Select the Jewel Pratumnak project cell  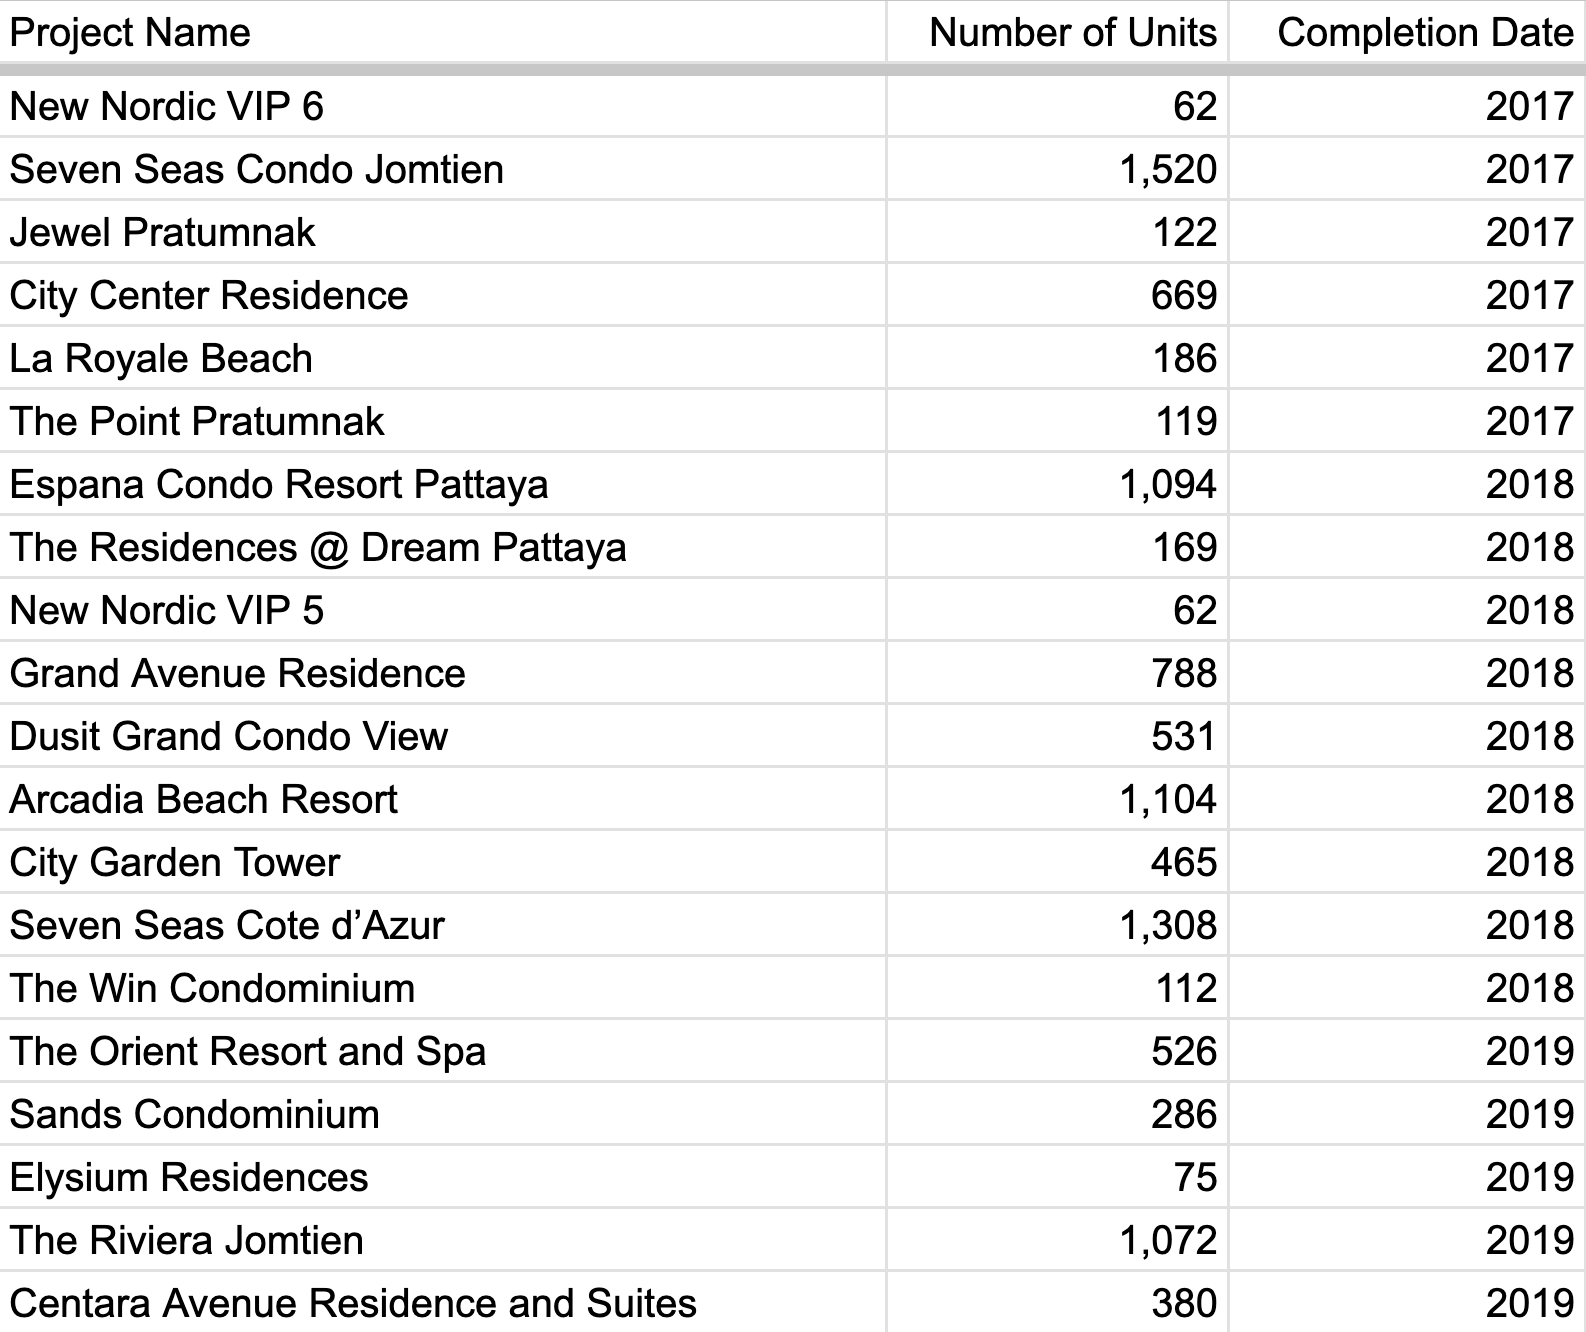pos(442,232)
